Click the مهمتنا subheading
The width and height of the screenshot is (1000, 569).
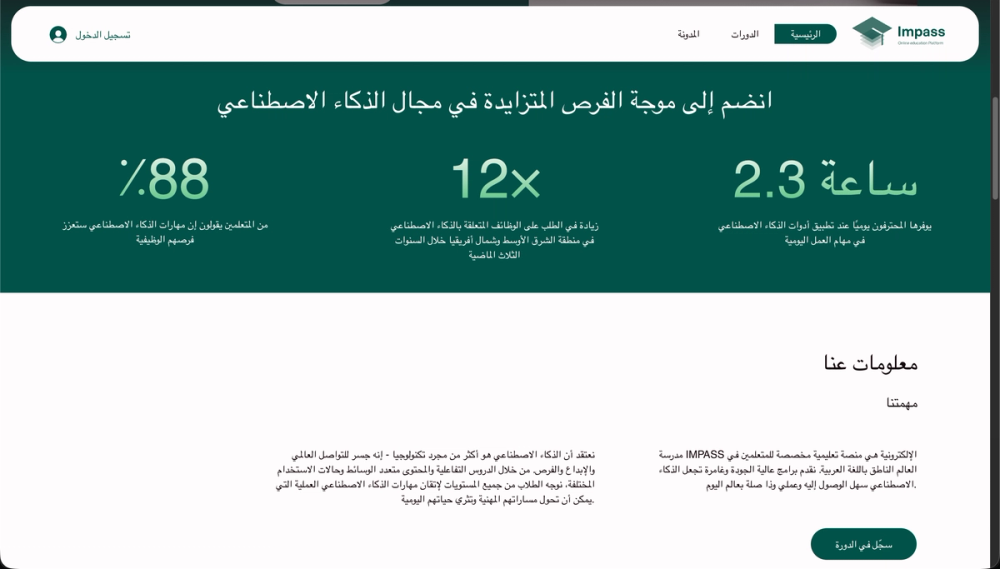(x=902, y=403)
